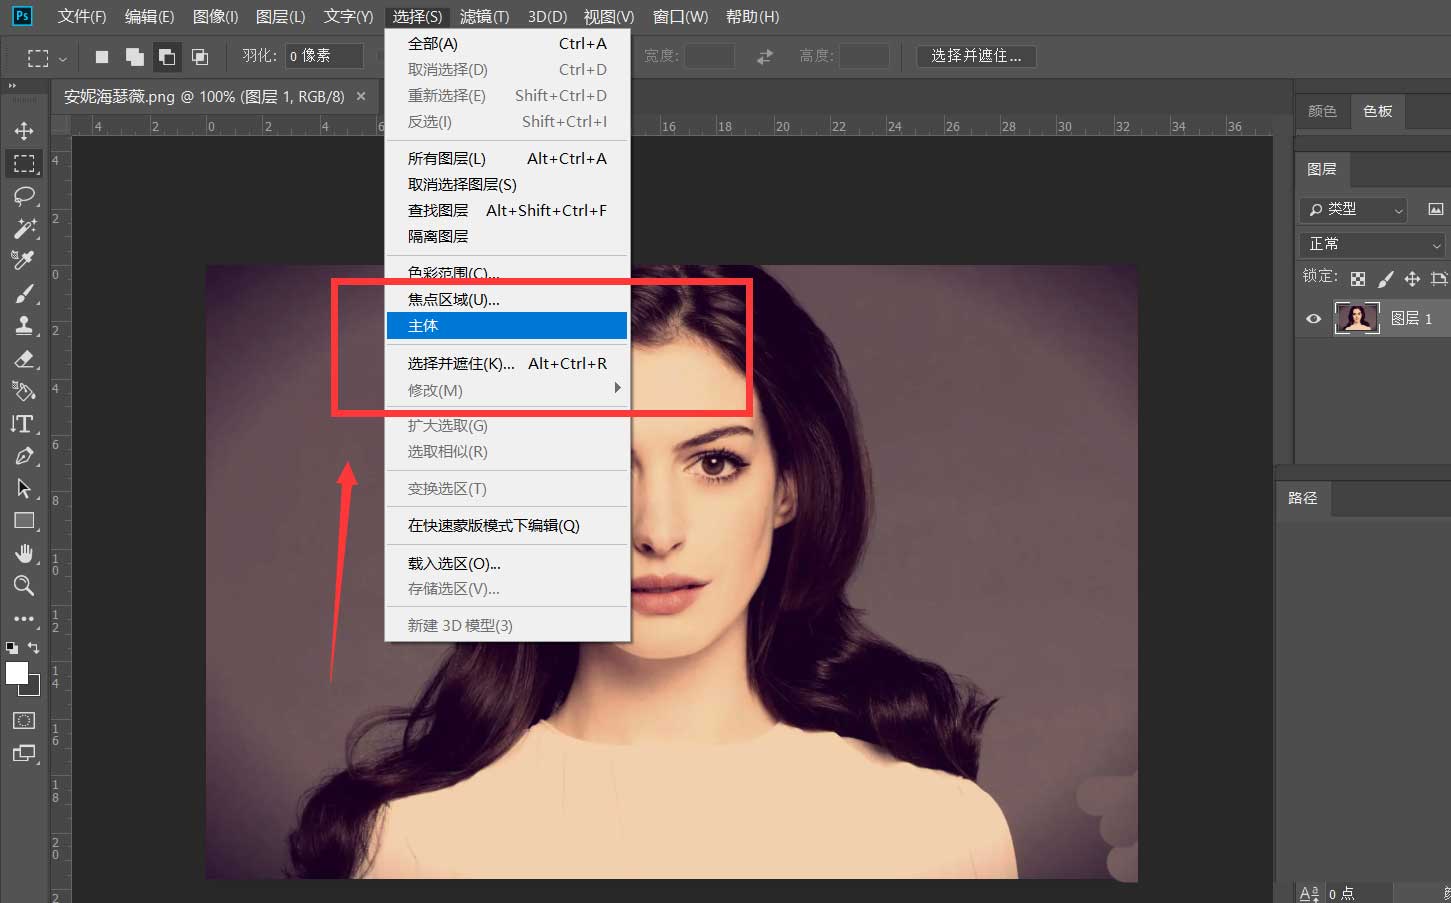Choose Add to Selection mode icon
Screen dimensions: 1451x903
point(134,57)
